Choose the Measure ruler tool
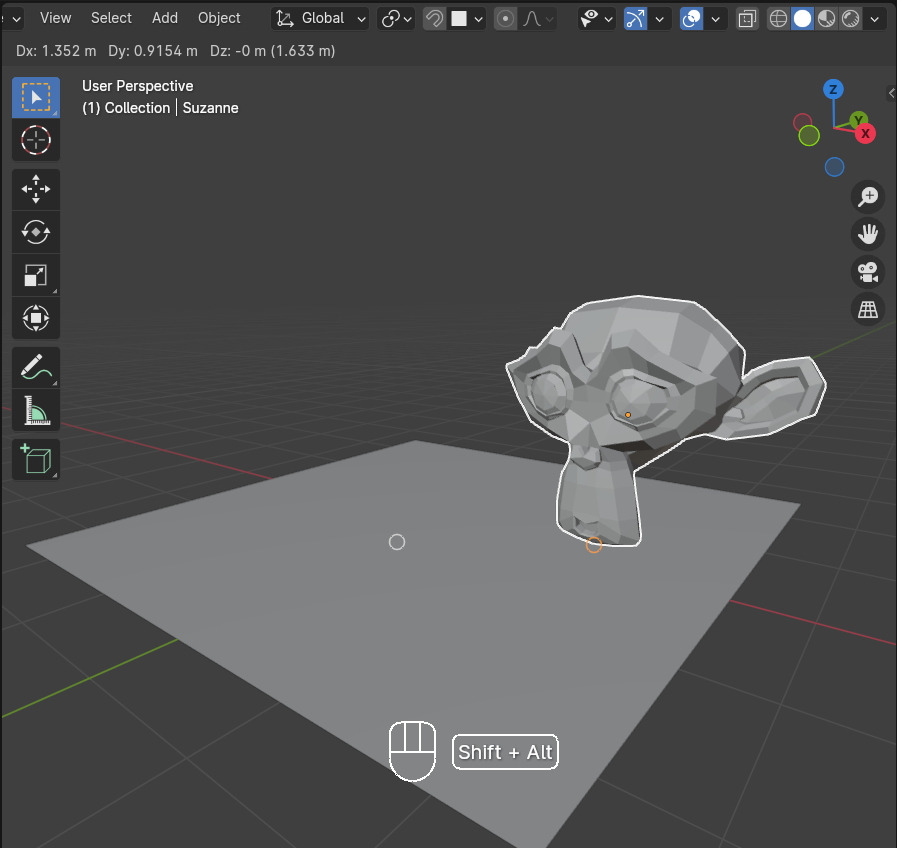This screenshot has height=848, width=897. [36, 410]
